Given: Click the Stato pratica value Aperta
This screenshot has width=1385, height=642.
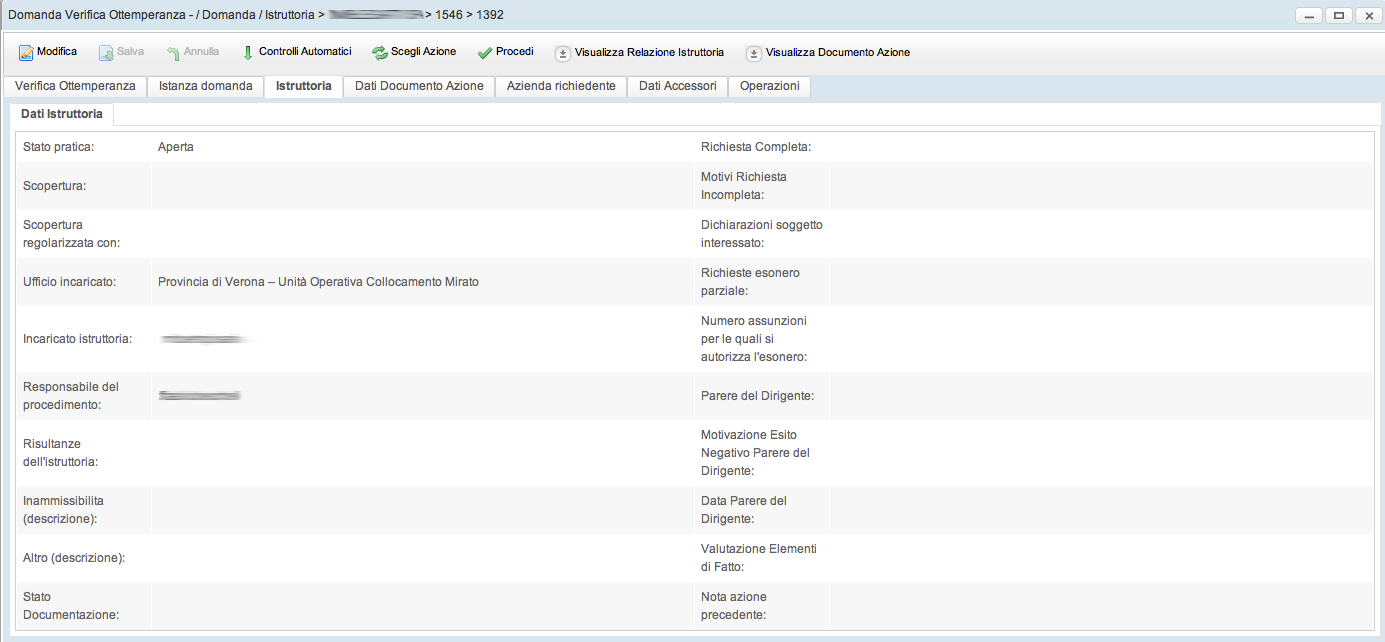Looking at the screenshot, I should [x=176, y=147].
